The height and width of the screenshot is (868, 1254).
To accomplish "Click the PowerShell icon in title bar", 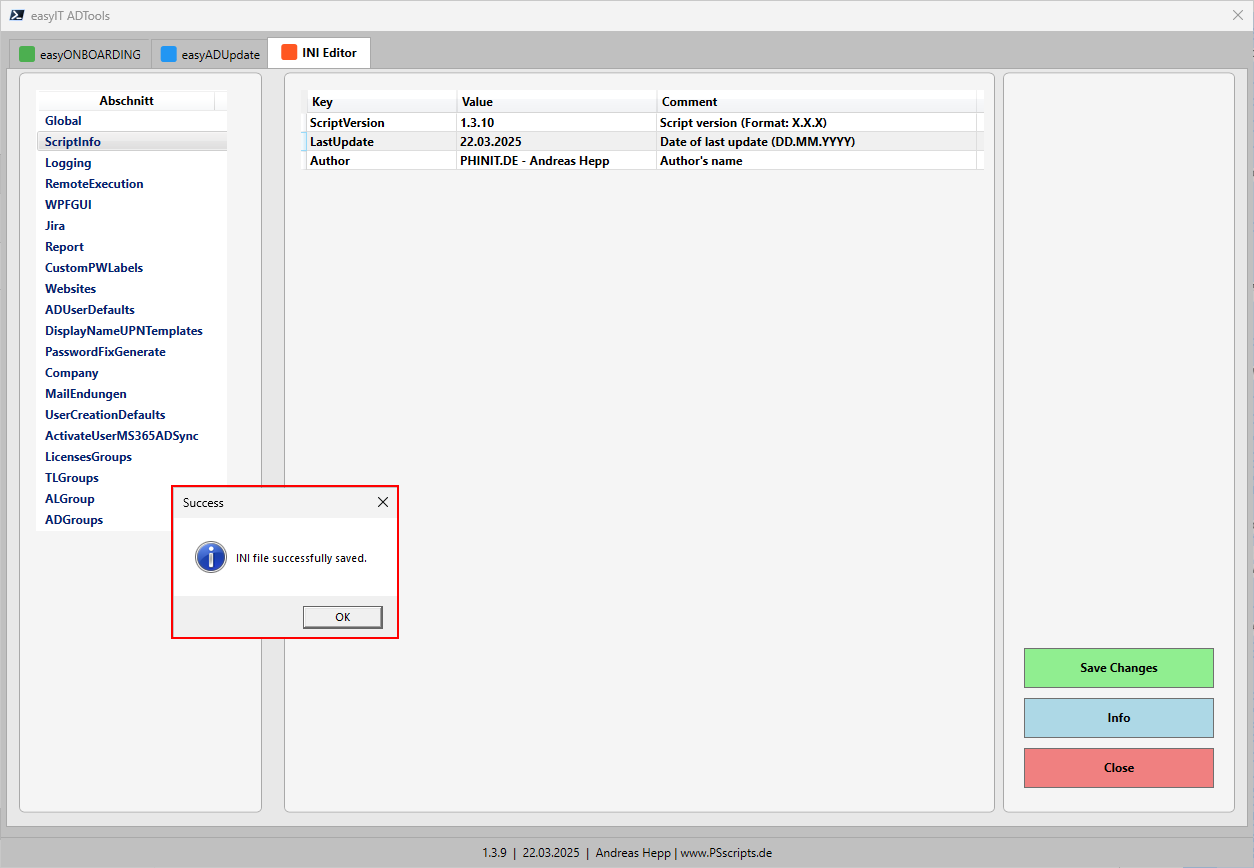I will tap(17, 15).
